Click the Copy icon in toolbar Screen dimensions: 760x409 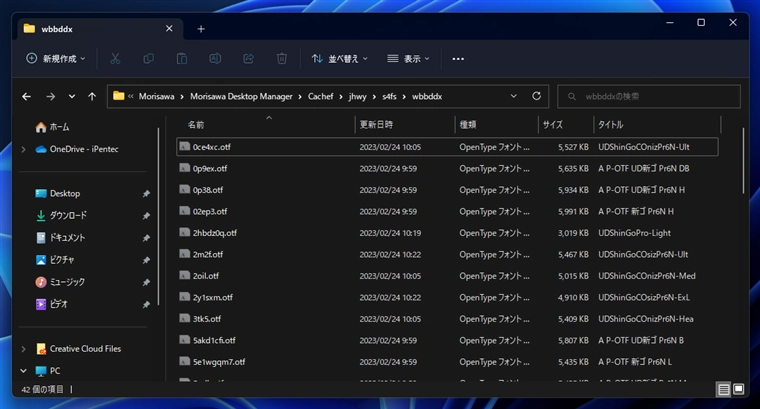click(148, 59)
